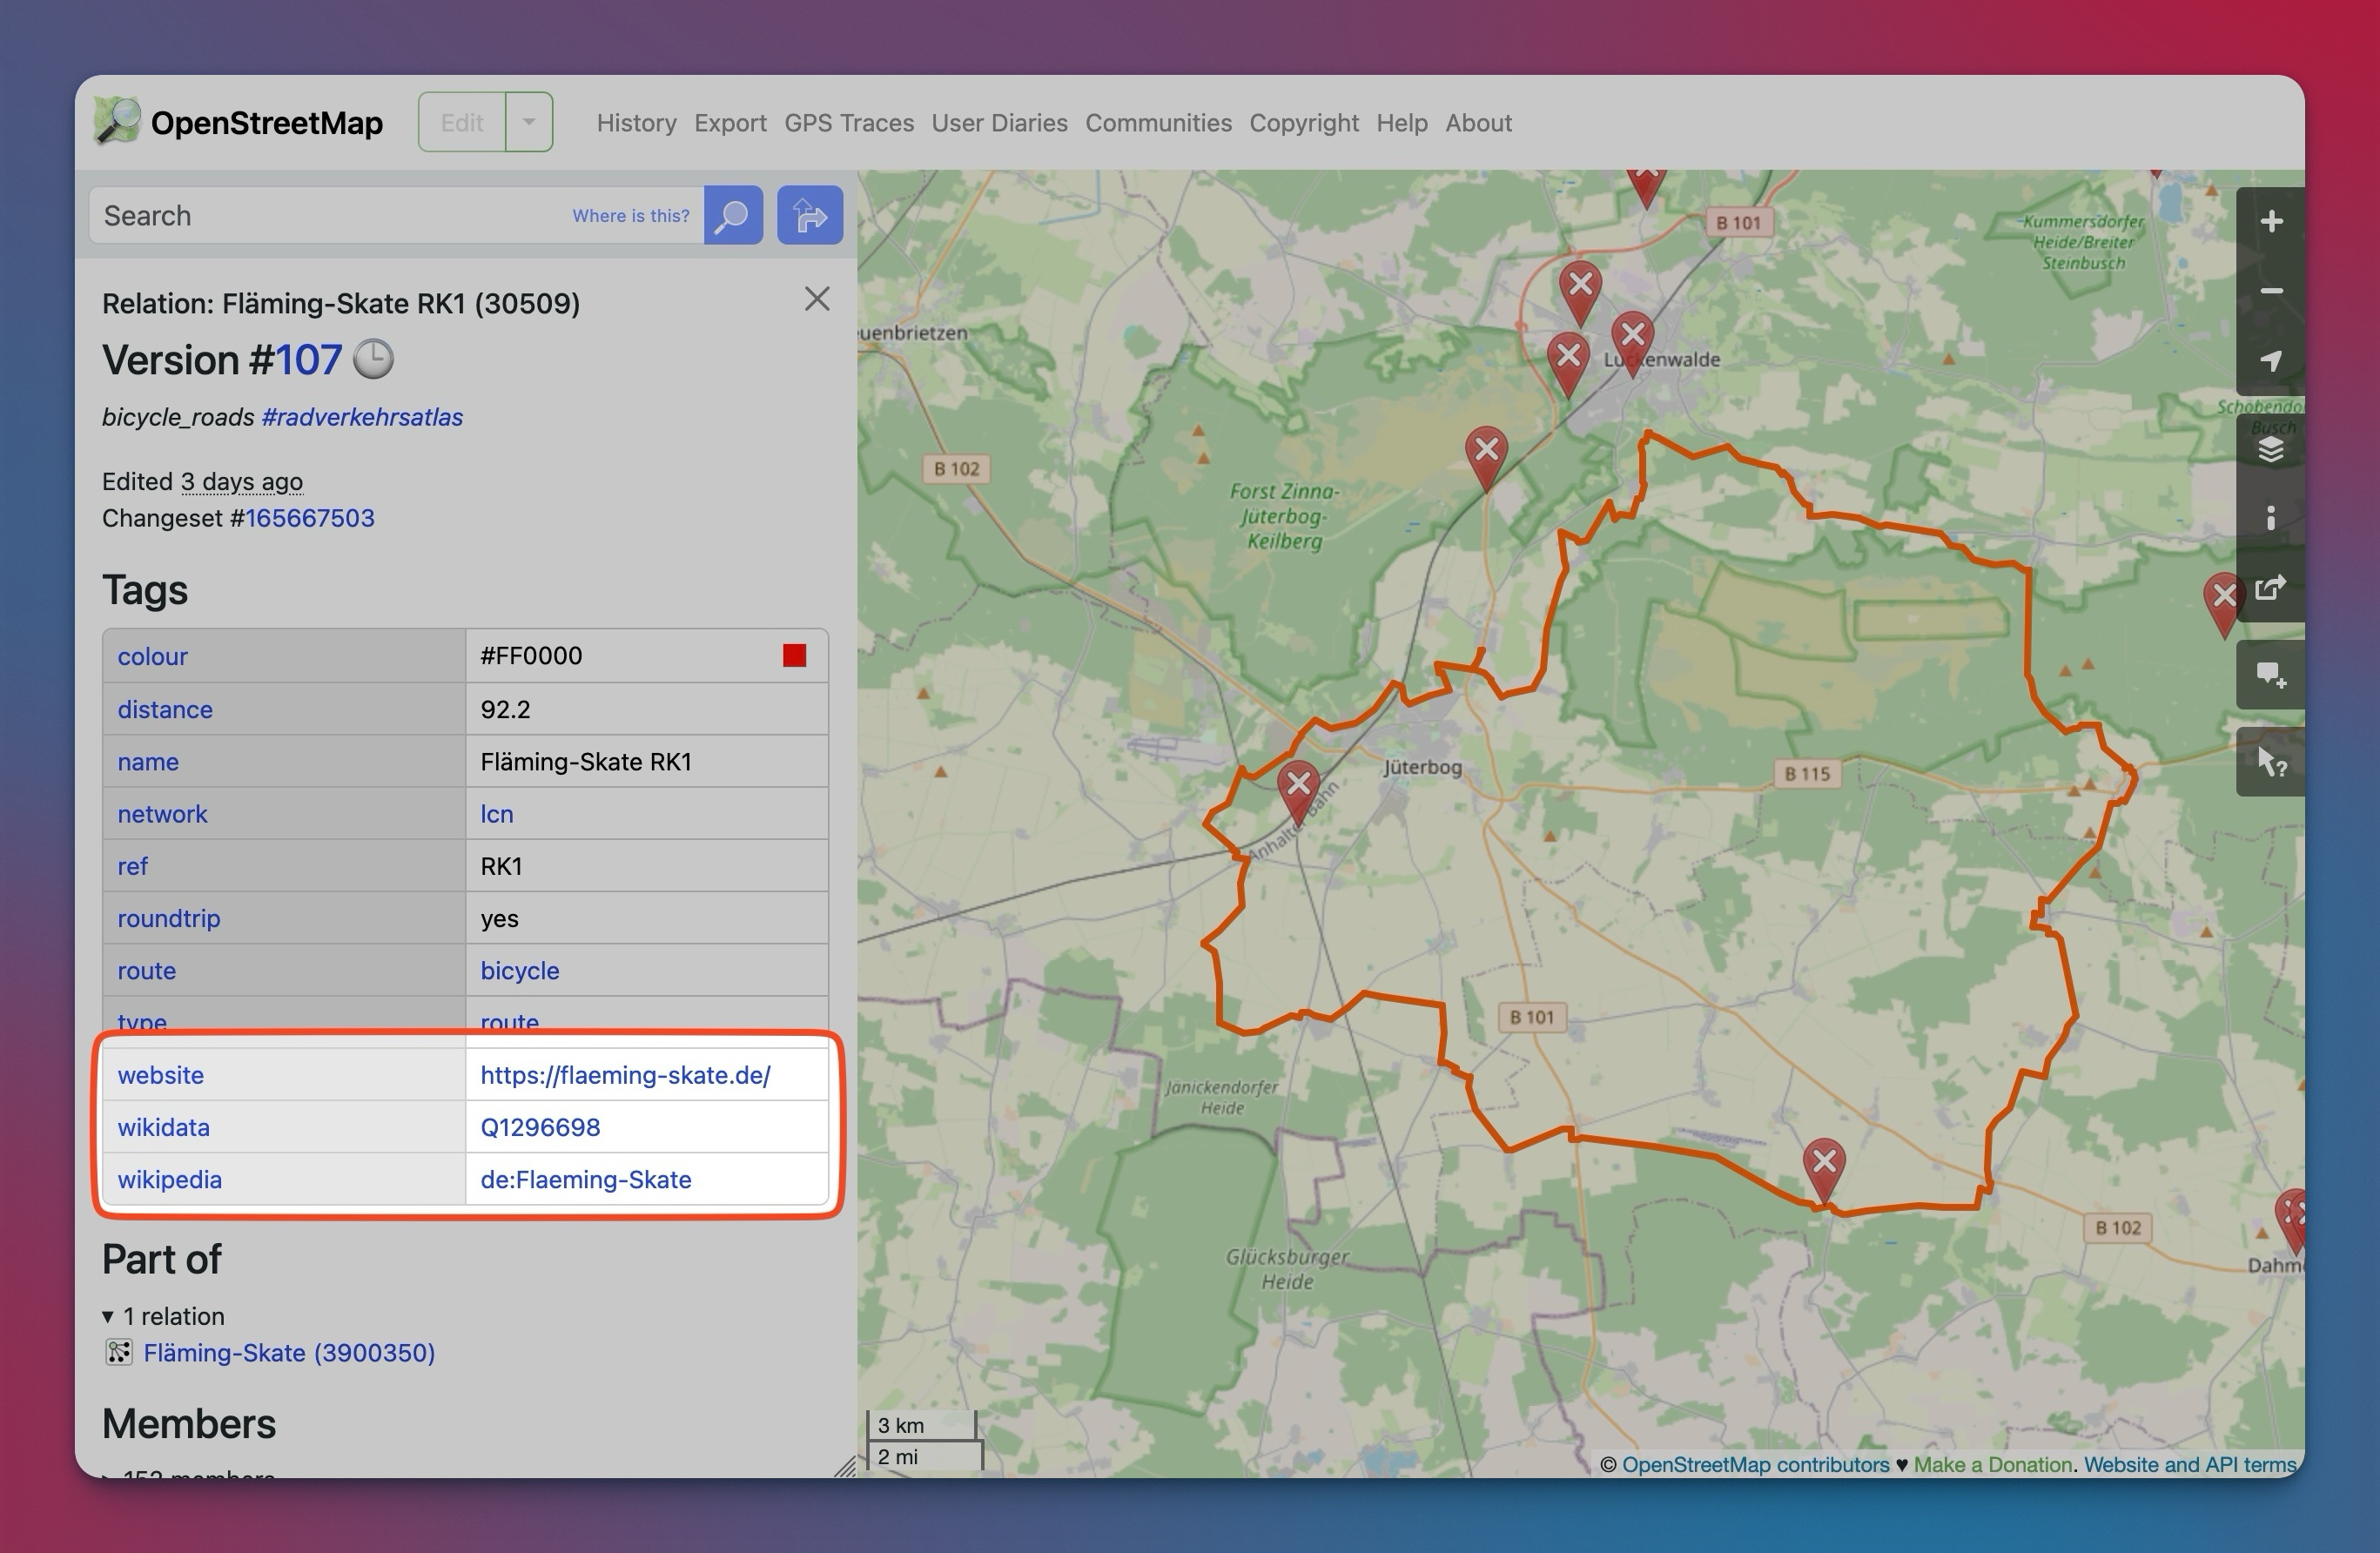
Task: Open the Share panel icon
Action: (2271, 587)
